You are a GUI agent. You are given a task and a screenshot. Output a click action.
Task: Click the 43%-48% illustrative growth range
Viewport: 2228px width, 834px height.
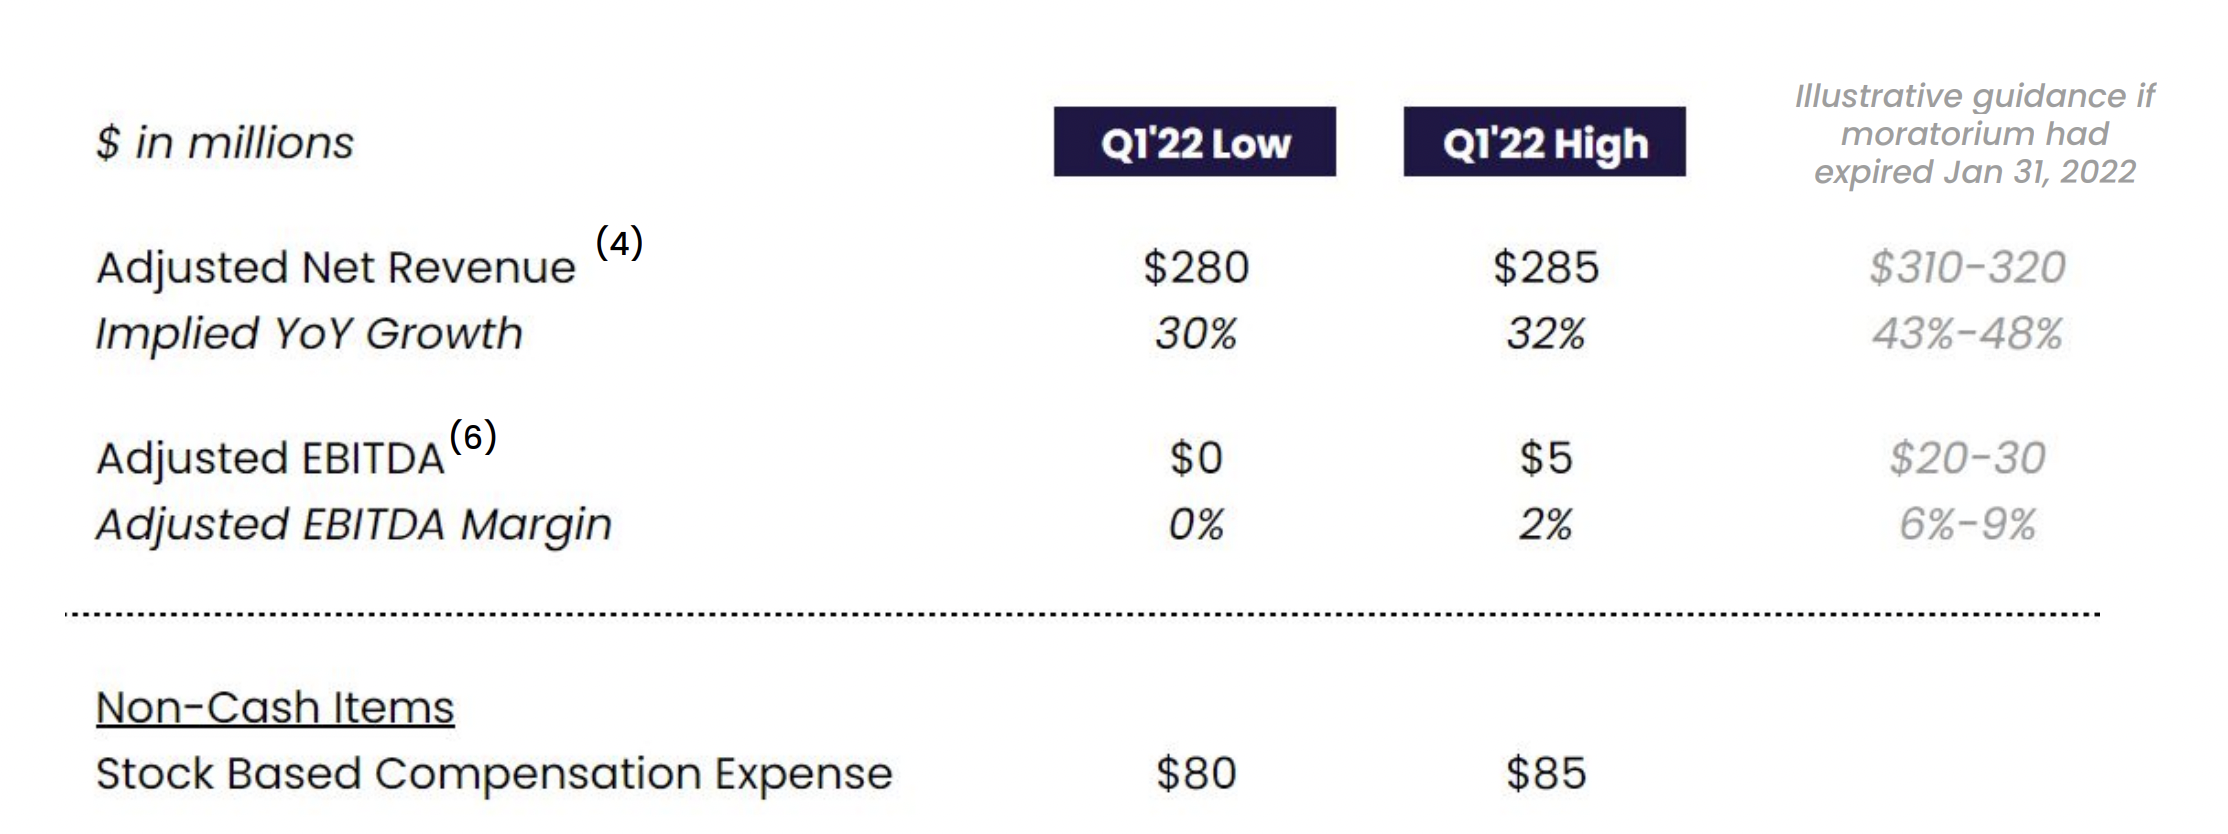(1967, 334)
